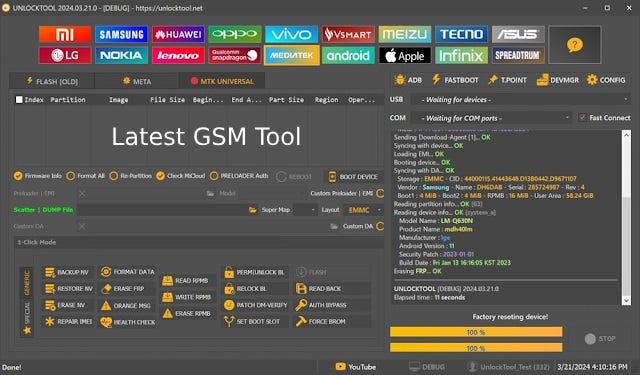The height and width of the screenshot is (375, 640).
Task: Select the Asus brand logo
Action: [518, 34]
